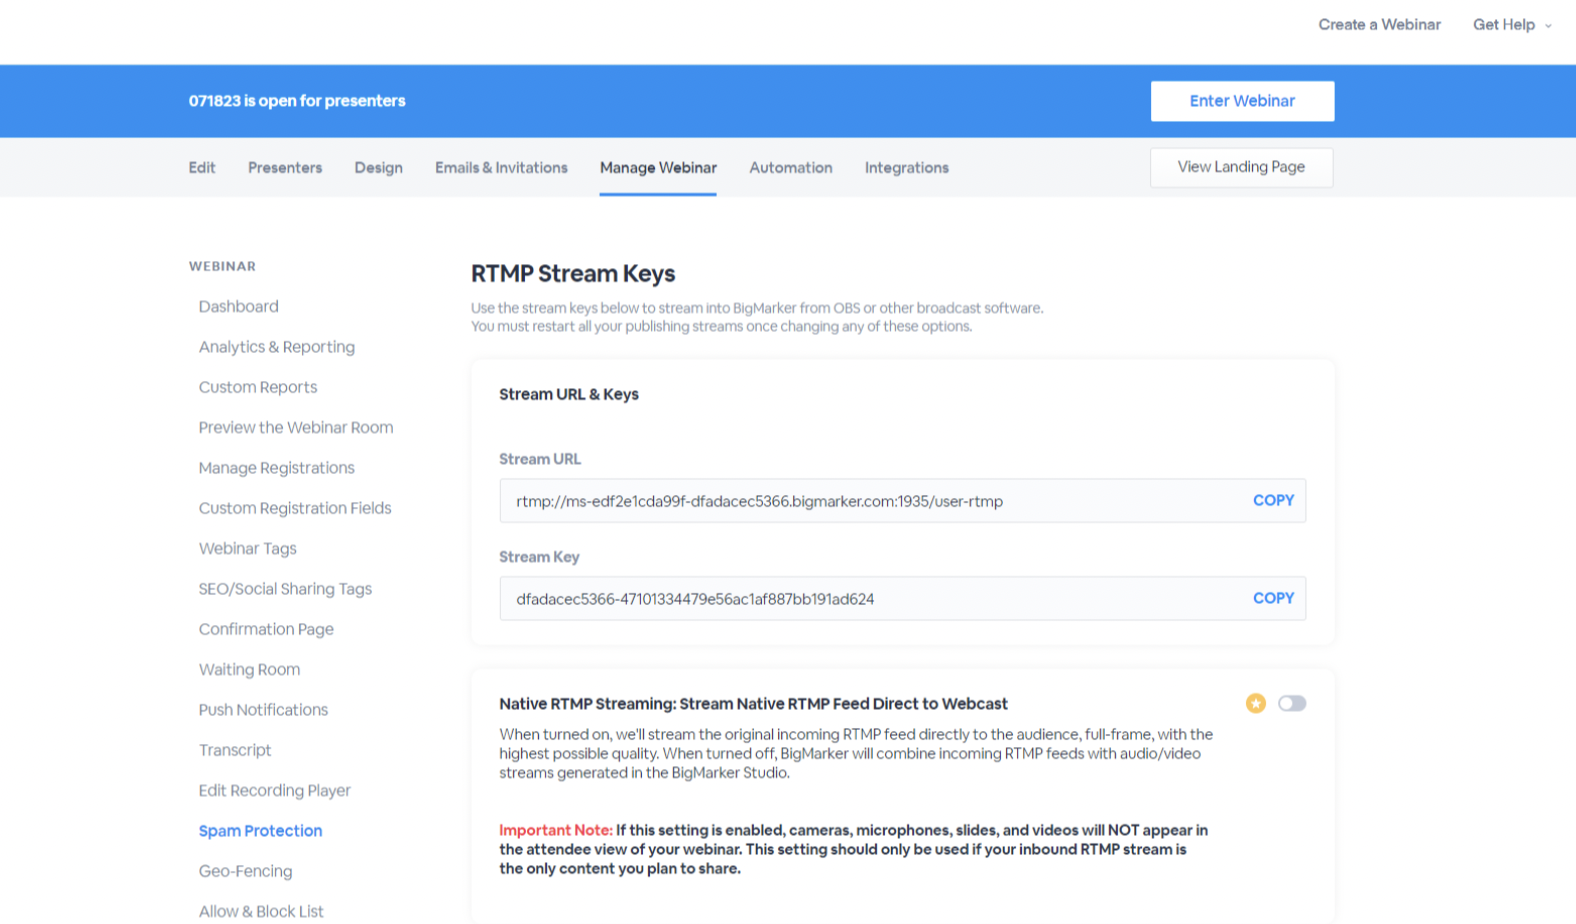
Task: Open Analytics & Reporting
Action: (276, 347)
